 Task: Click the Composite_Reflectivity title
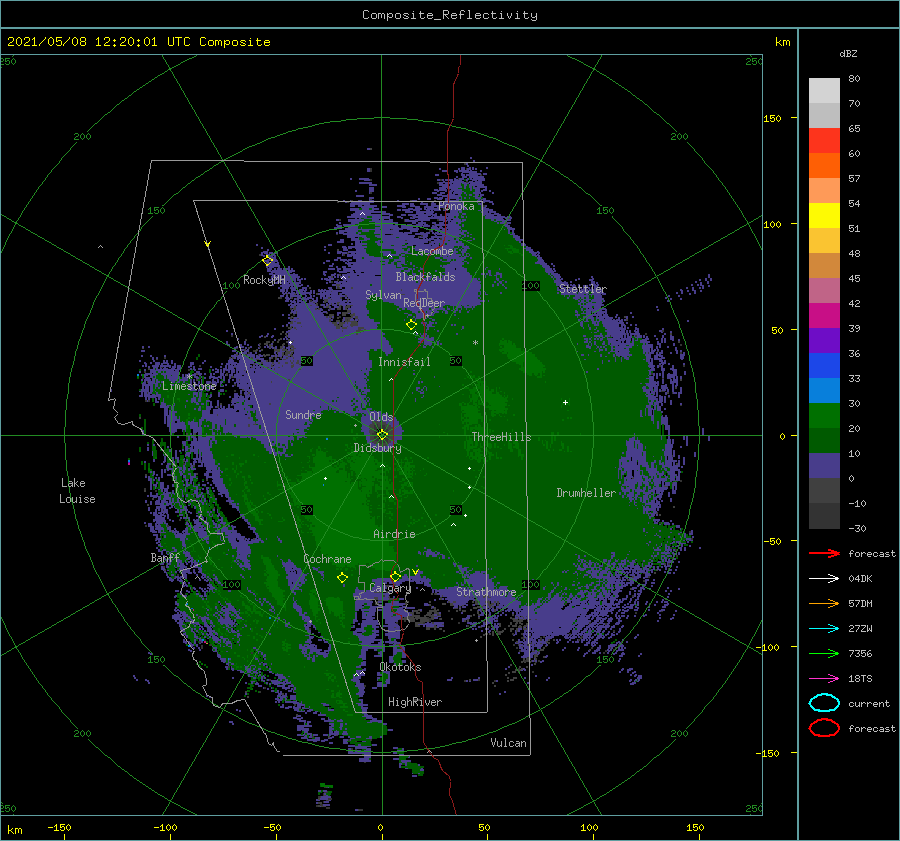coord(450,15)
